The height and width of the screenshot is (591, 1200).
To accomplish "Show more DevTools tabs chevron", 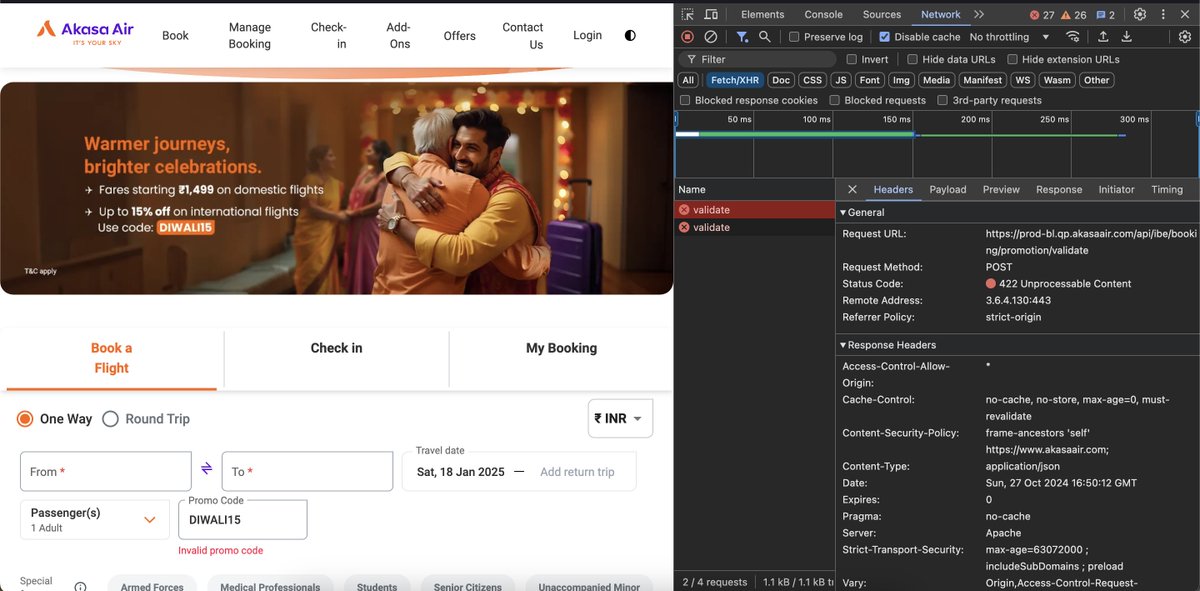I will click(978, 14).
